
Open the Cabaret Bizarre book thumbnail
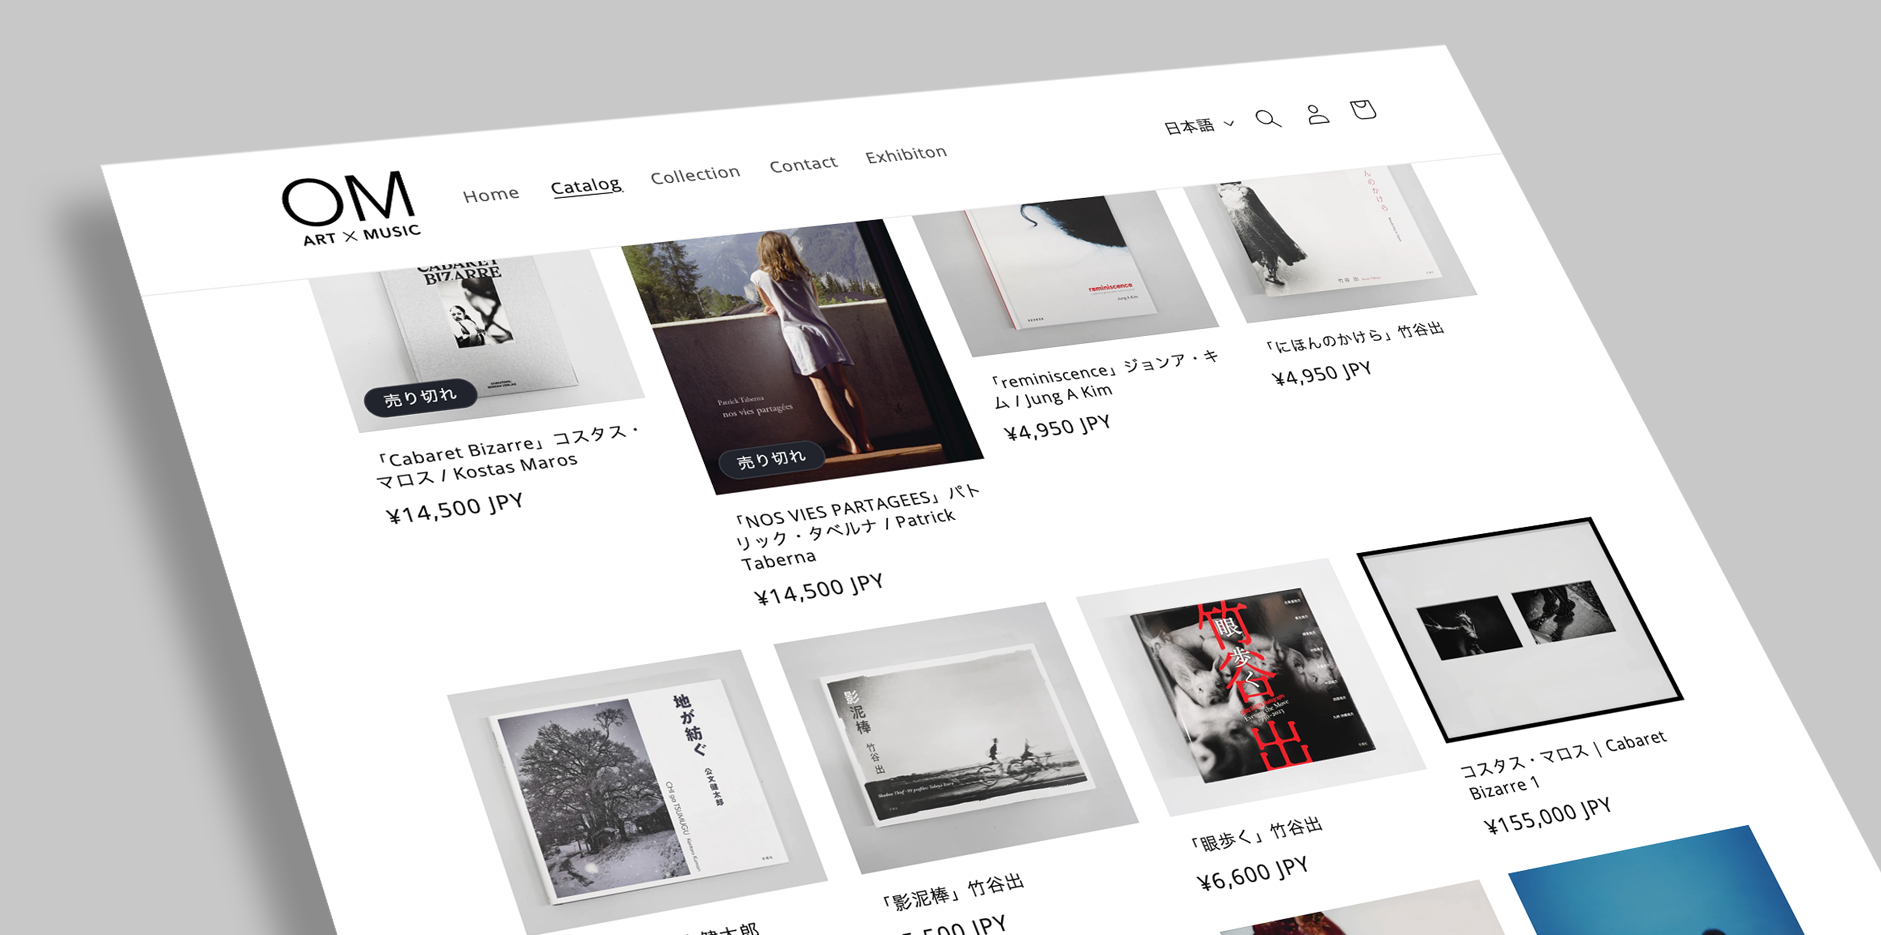click(x=478, y=340)
